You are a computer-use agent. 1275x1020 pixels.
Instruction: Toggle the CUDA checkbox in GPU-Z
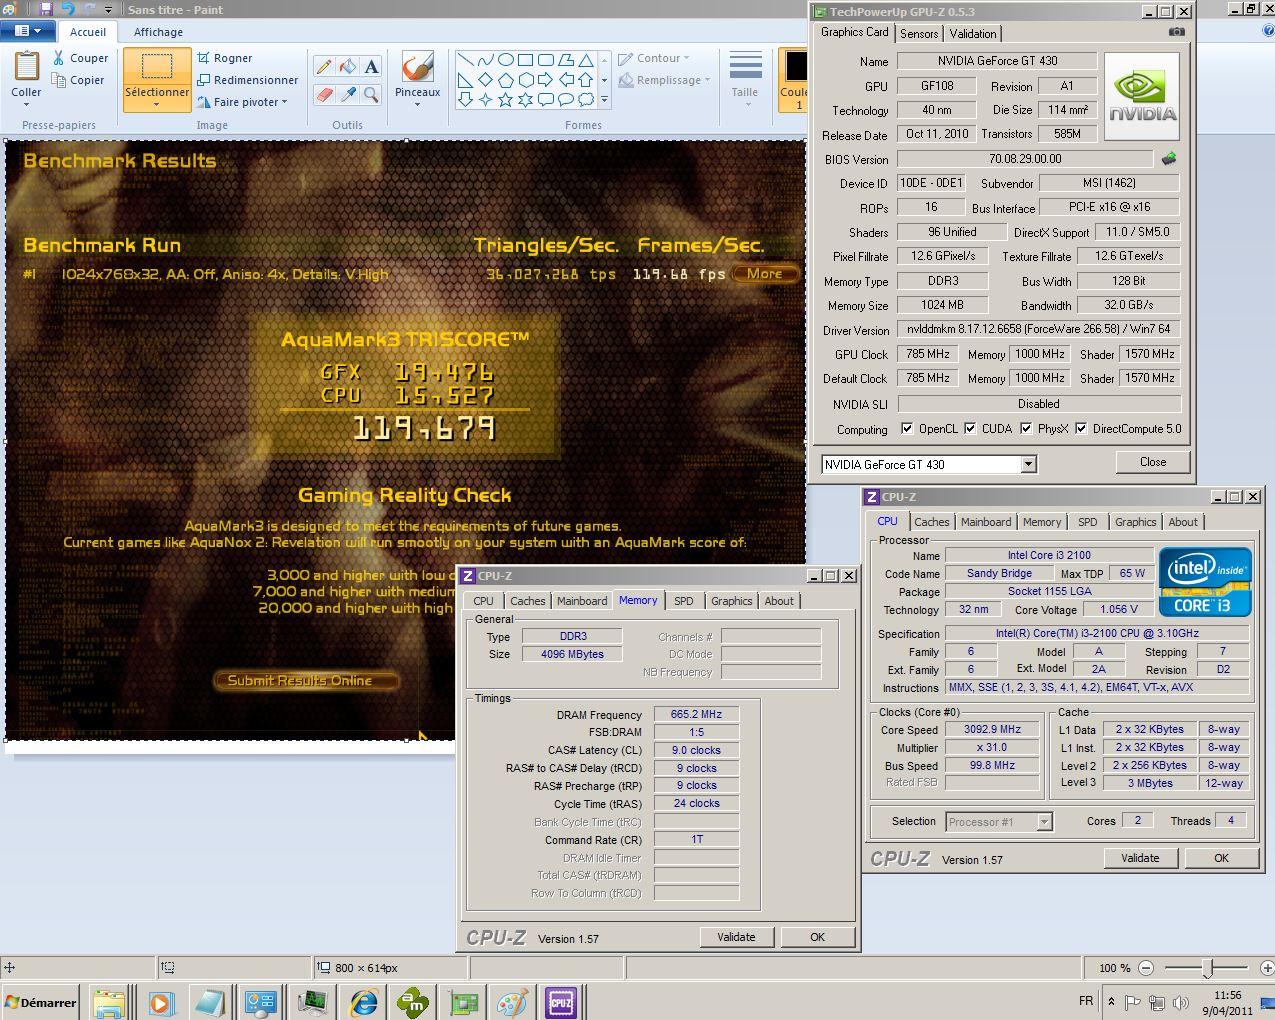point(970,428)
